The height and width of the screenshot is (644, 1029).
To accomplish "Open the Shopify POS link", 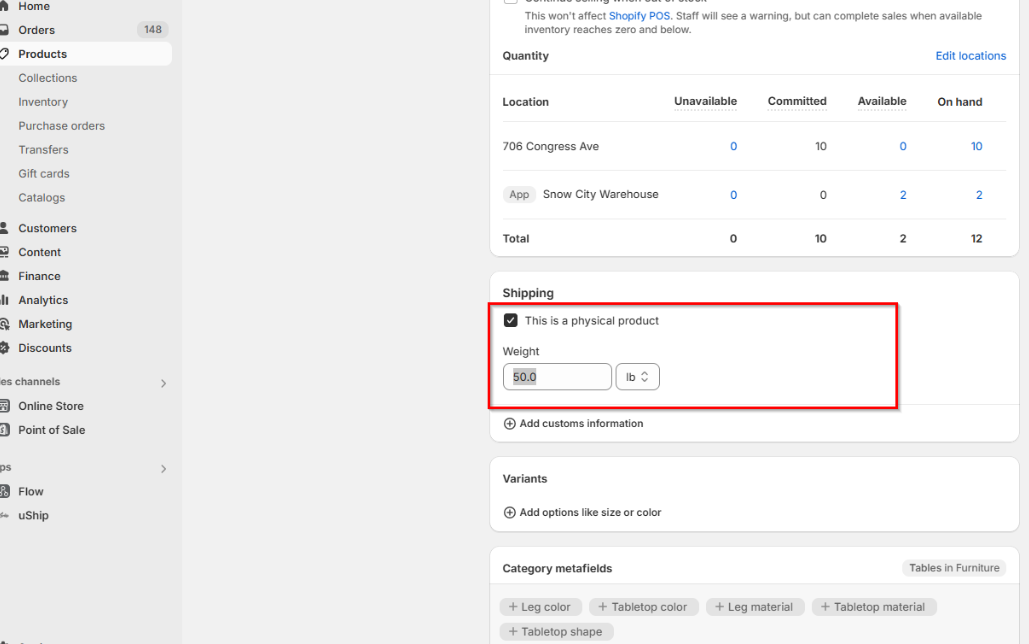I will tap(639, 16).
